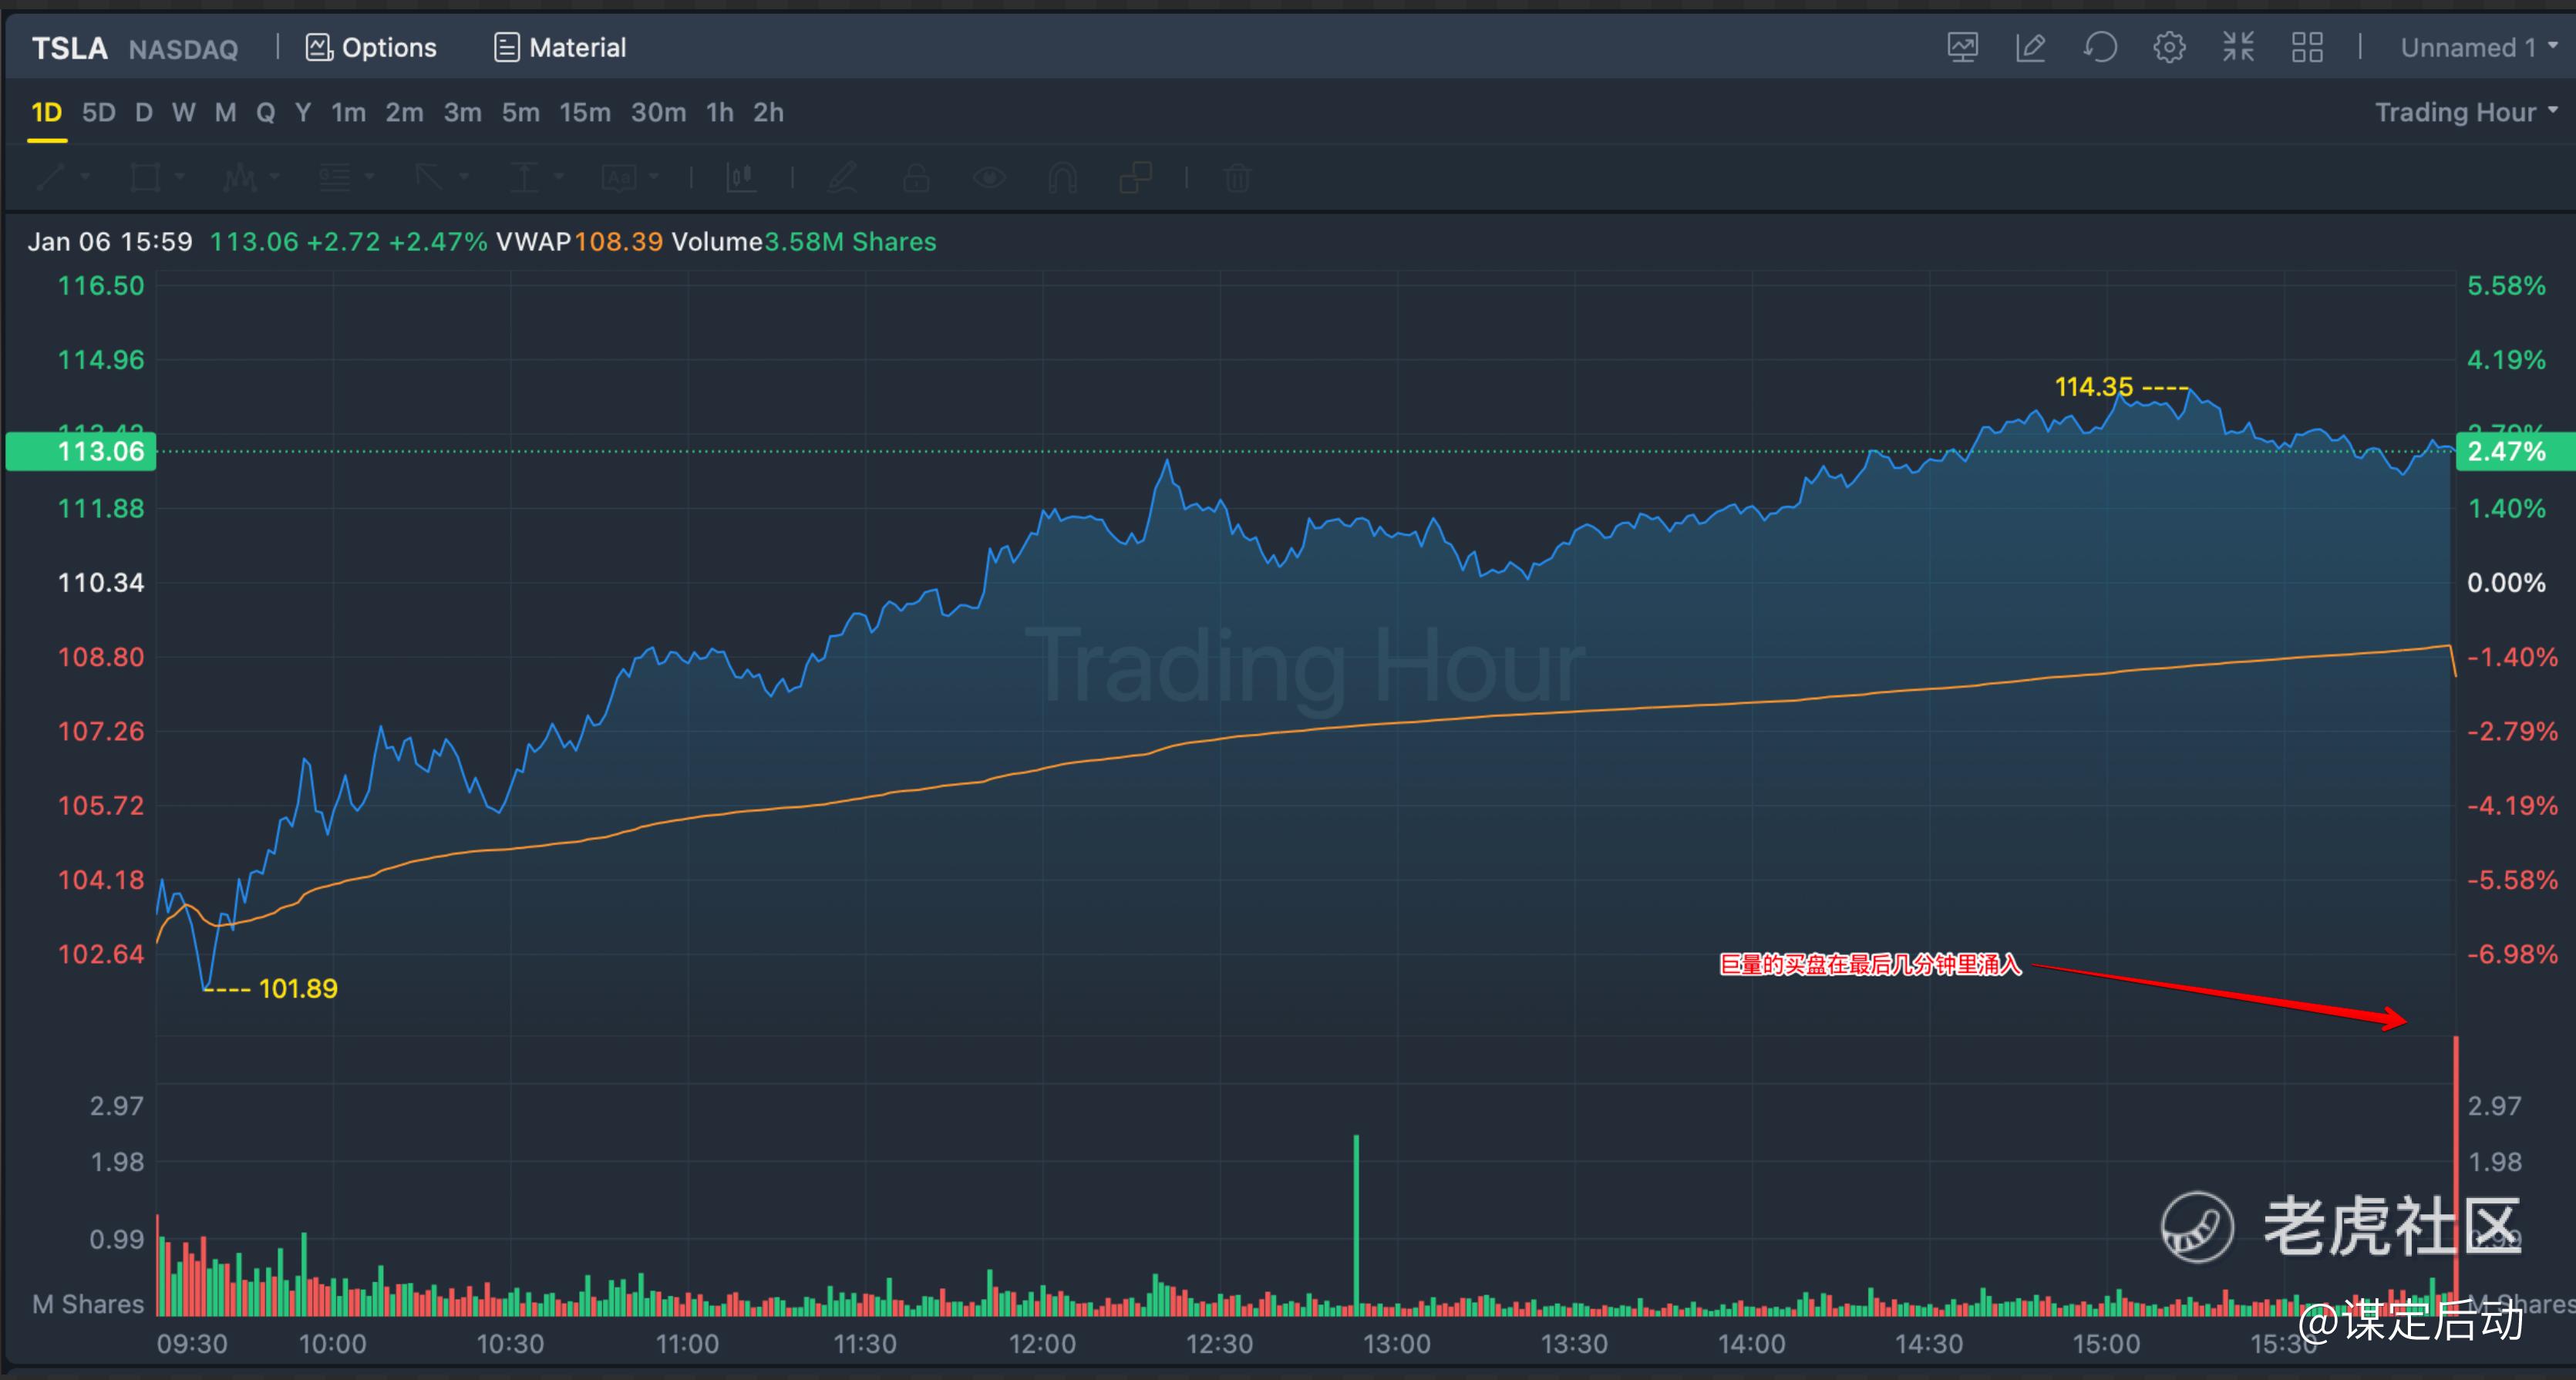This screenshot has height=1380, width=2576.
Task: Switch to the 5D timeframe tab
Action: [x=98, y=112]
